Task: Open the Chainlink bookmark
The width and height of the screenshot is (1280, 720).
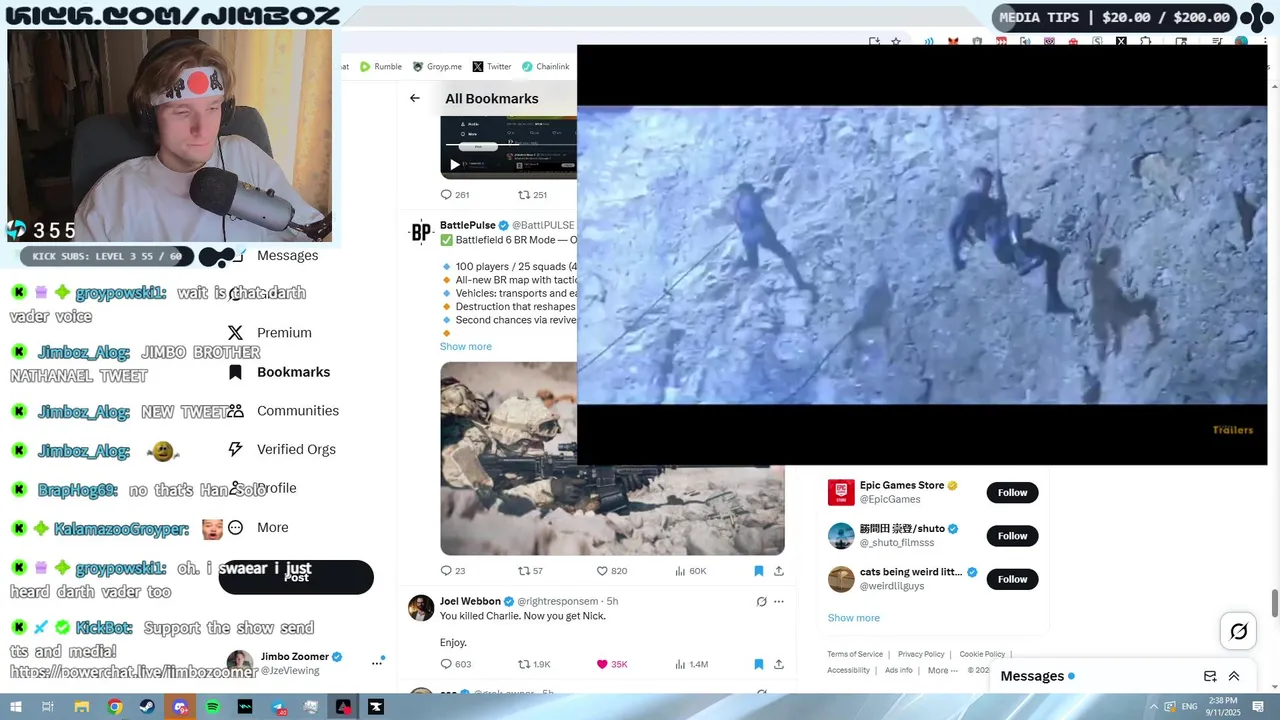Action: [x=546, y=67]
